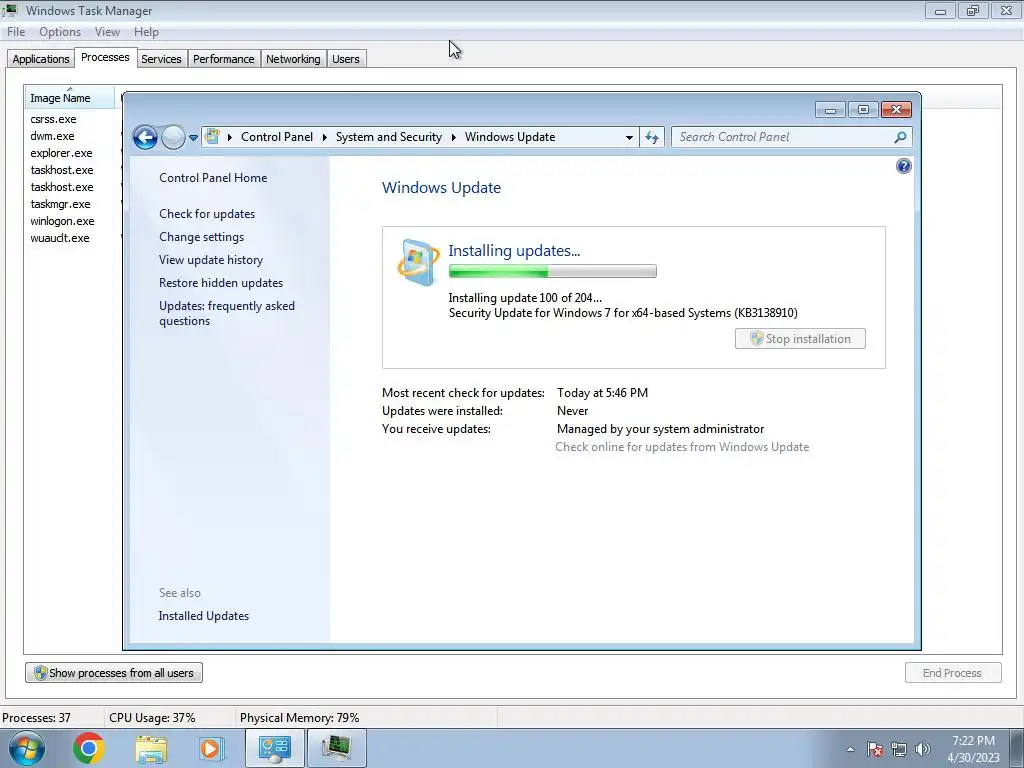
Task: Click the refresh icon next to address bar
Action: 652,137
